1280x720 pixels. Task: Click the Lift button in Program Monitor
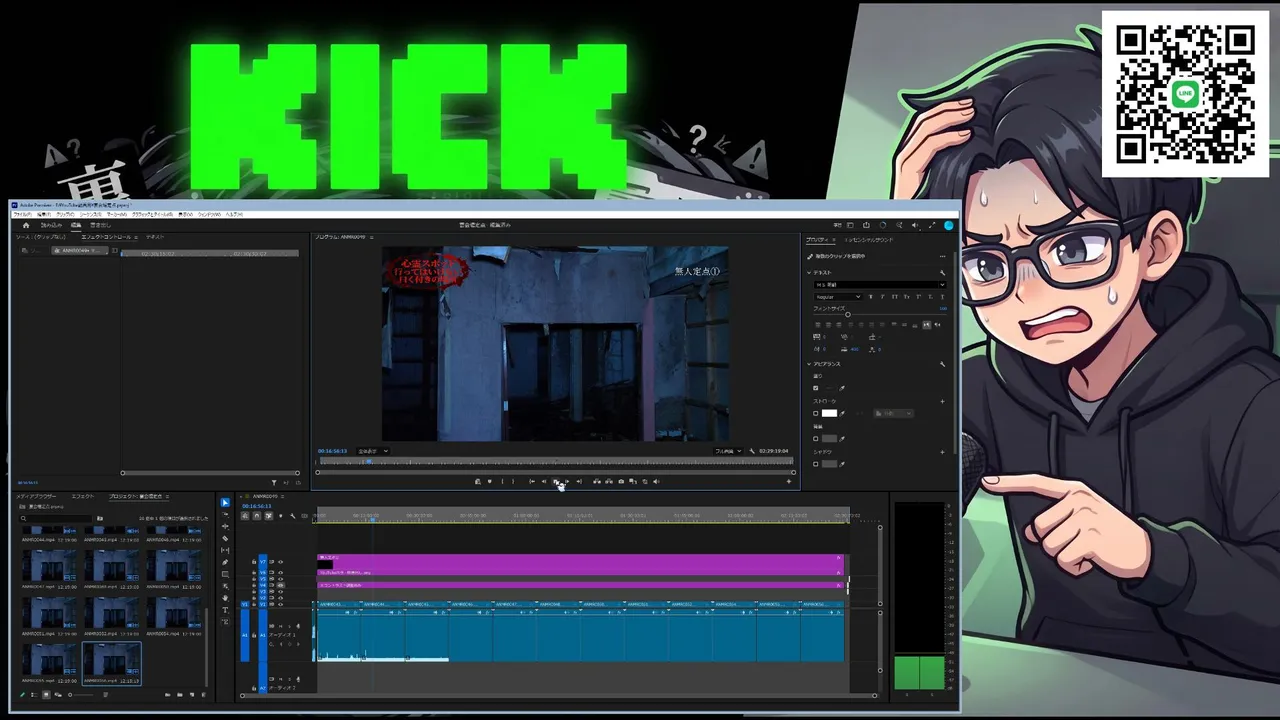click(x=597, y=482)
